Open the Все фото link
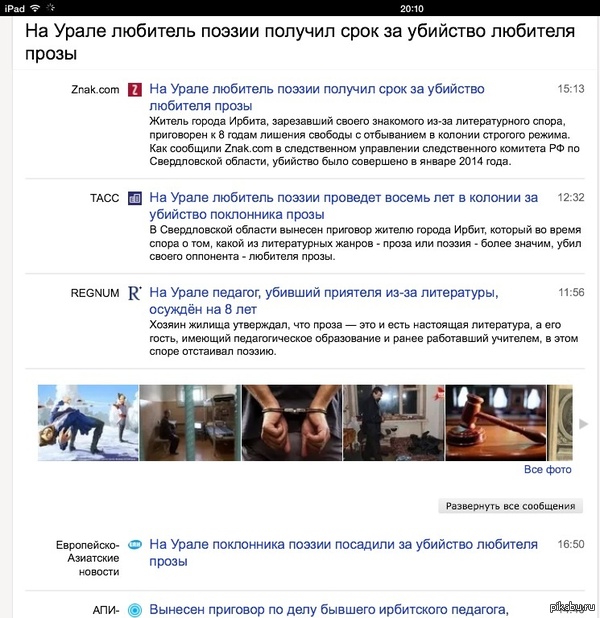Screen dimensions: 600x618 click(x=547, y=469)
